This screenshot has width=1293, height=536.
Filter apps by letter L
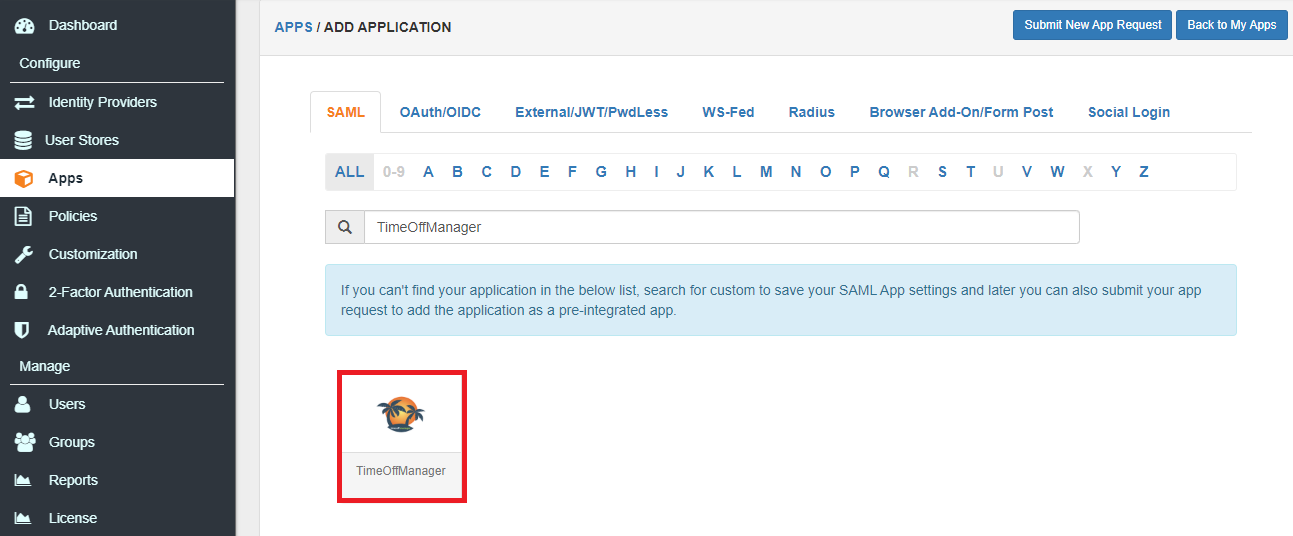coord(736,172)
